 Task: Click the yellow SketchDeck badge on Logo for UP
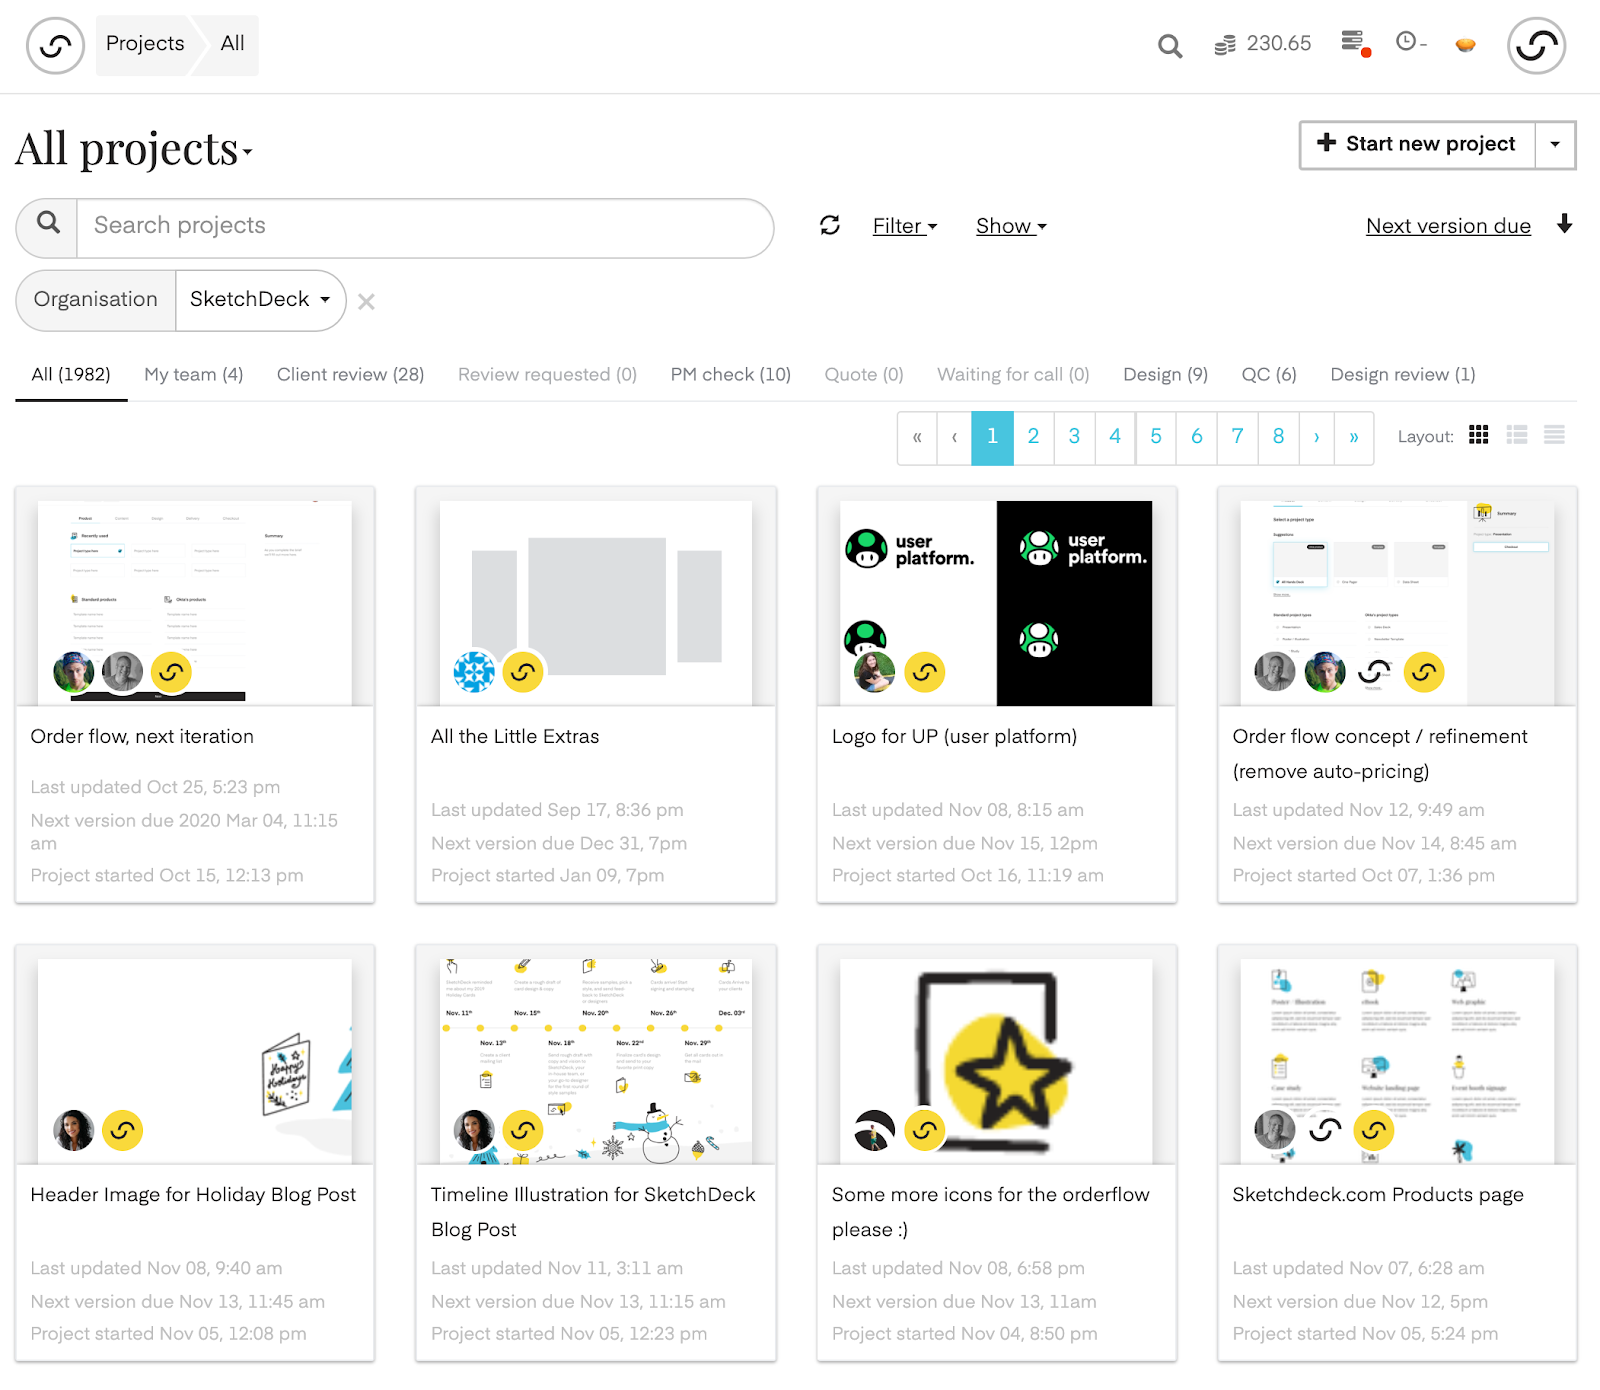[925, 672]
